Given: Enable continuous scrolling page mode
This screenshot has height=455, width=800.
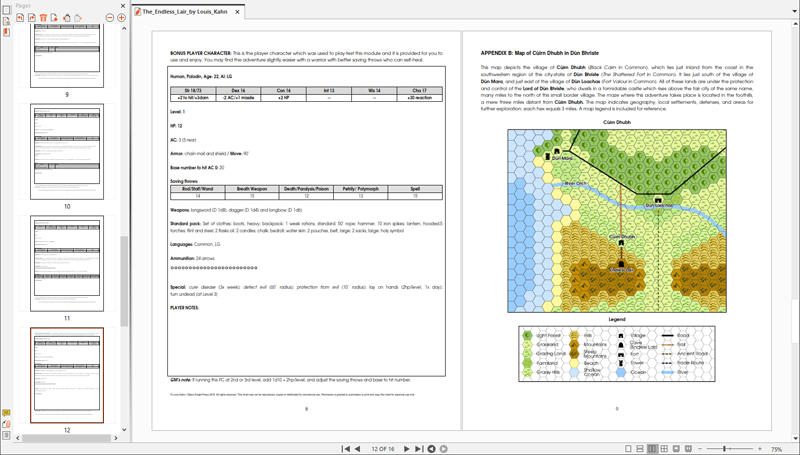Looking at the screenshot, I should 640,449.
